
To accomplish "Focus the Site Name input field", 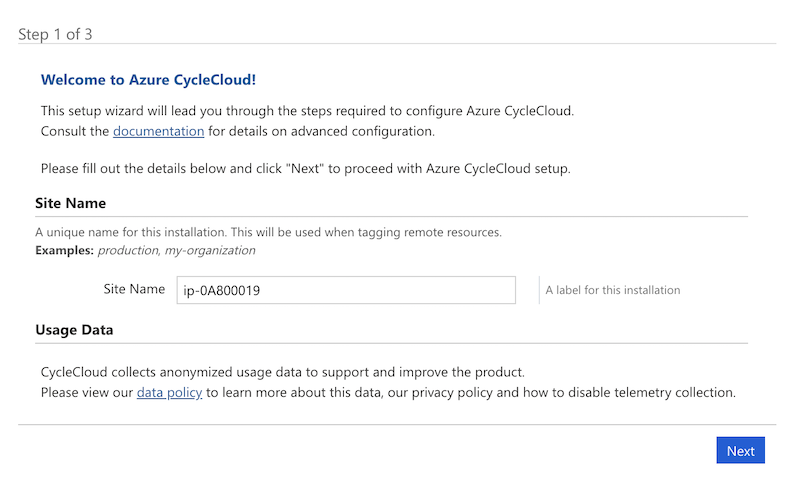I will pyautogui.click(x=346, y=290).
